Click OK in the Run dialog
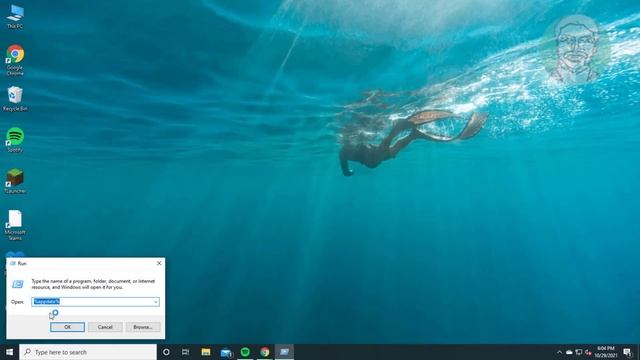The image size is (640, 360). point(67,327)
